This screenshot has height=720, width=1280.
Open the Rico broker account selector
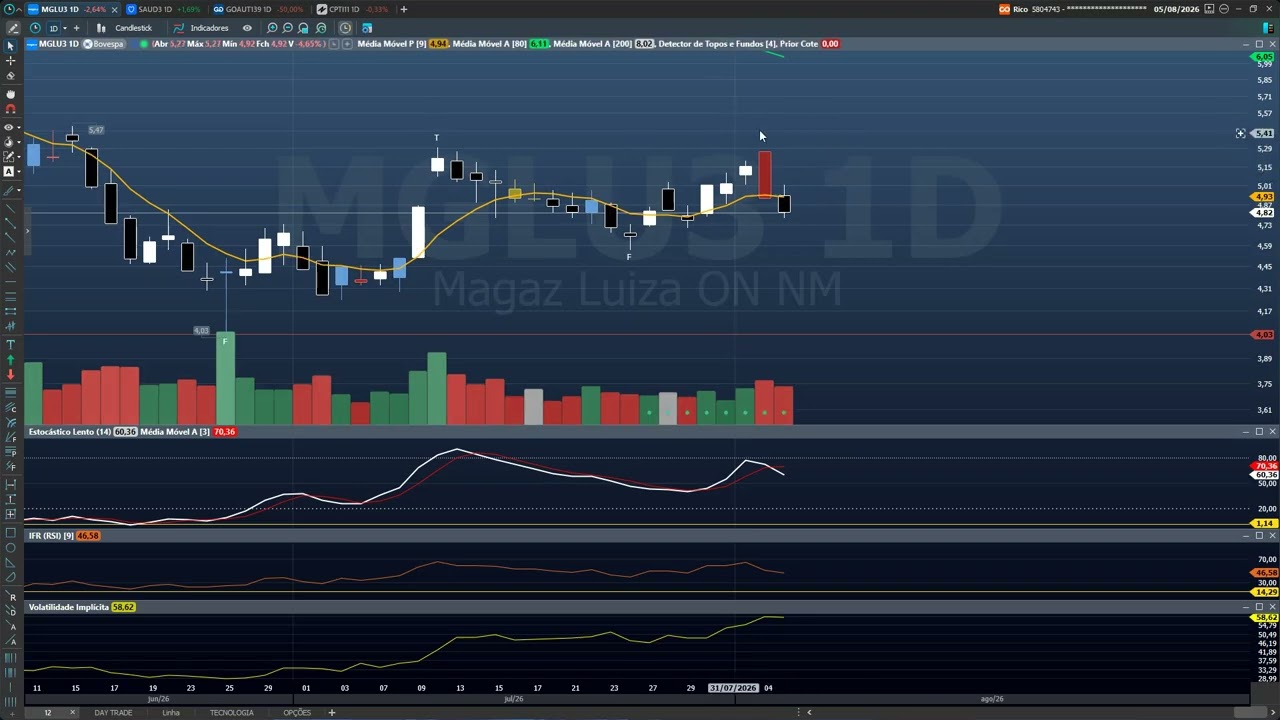1072,9
